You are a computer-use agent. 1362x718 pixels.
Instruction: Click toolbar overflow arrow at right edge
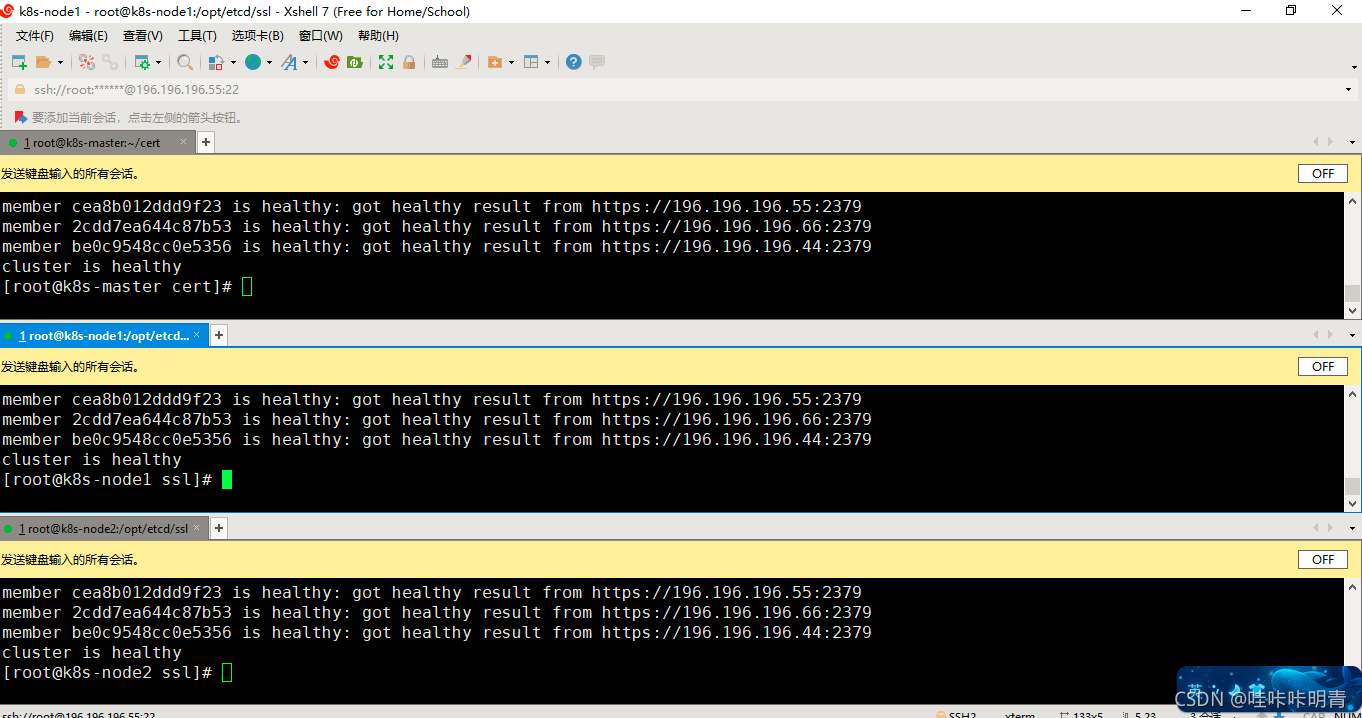coord(1352,67)
